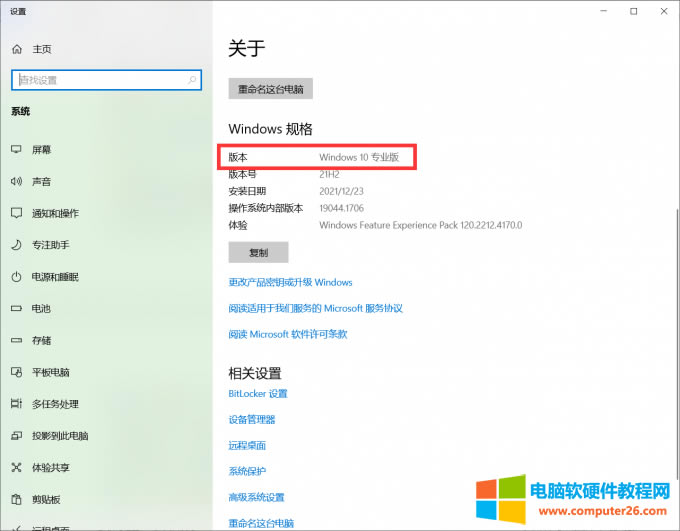The image size is (680, 531).
Task: Close the Settings window
Action: coord(664,11)
